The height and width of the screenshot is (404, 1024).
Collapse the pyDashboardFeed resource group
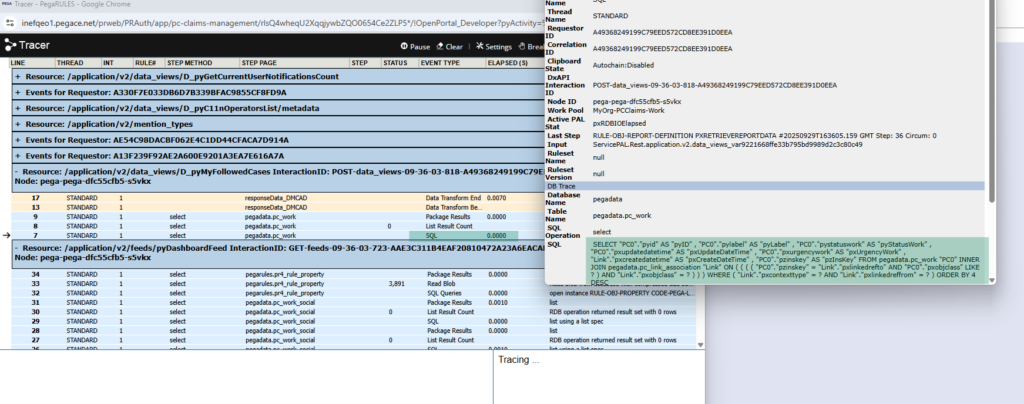click(18, 248)
